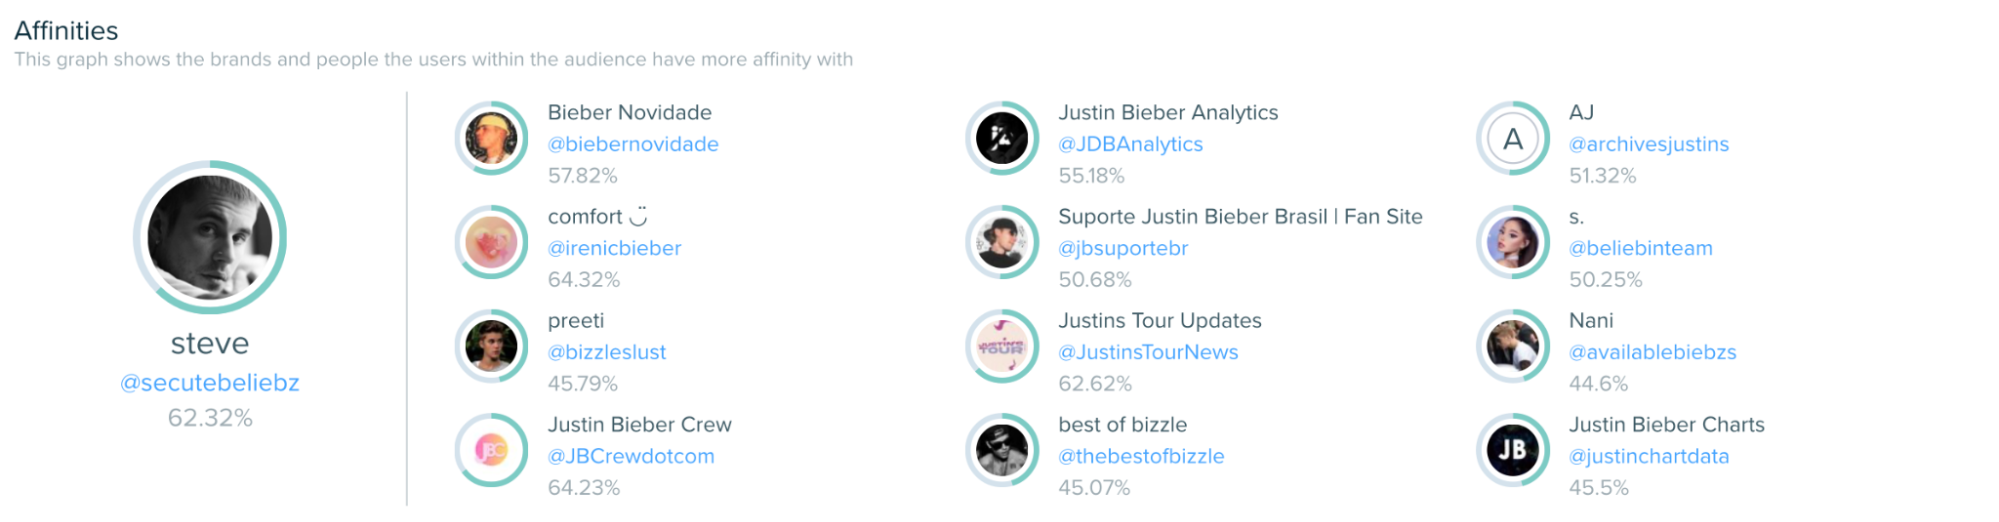Select the best of bizzle avatar
Screen dimensions: 1999x522
pos(1002,450)
